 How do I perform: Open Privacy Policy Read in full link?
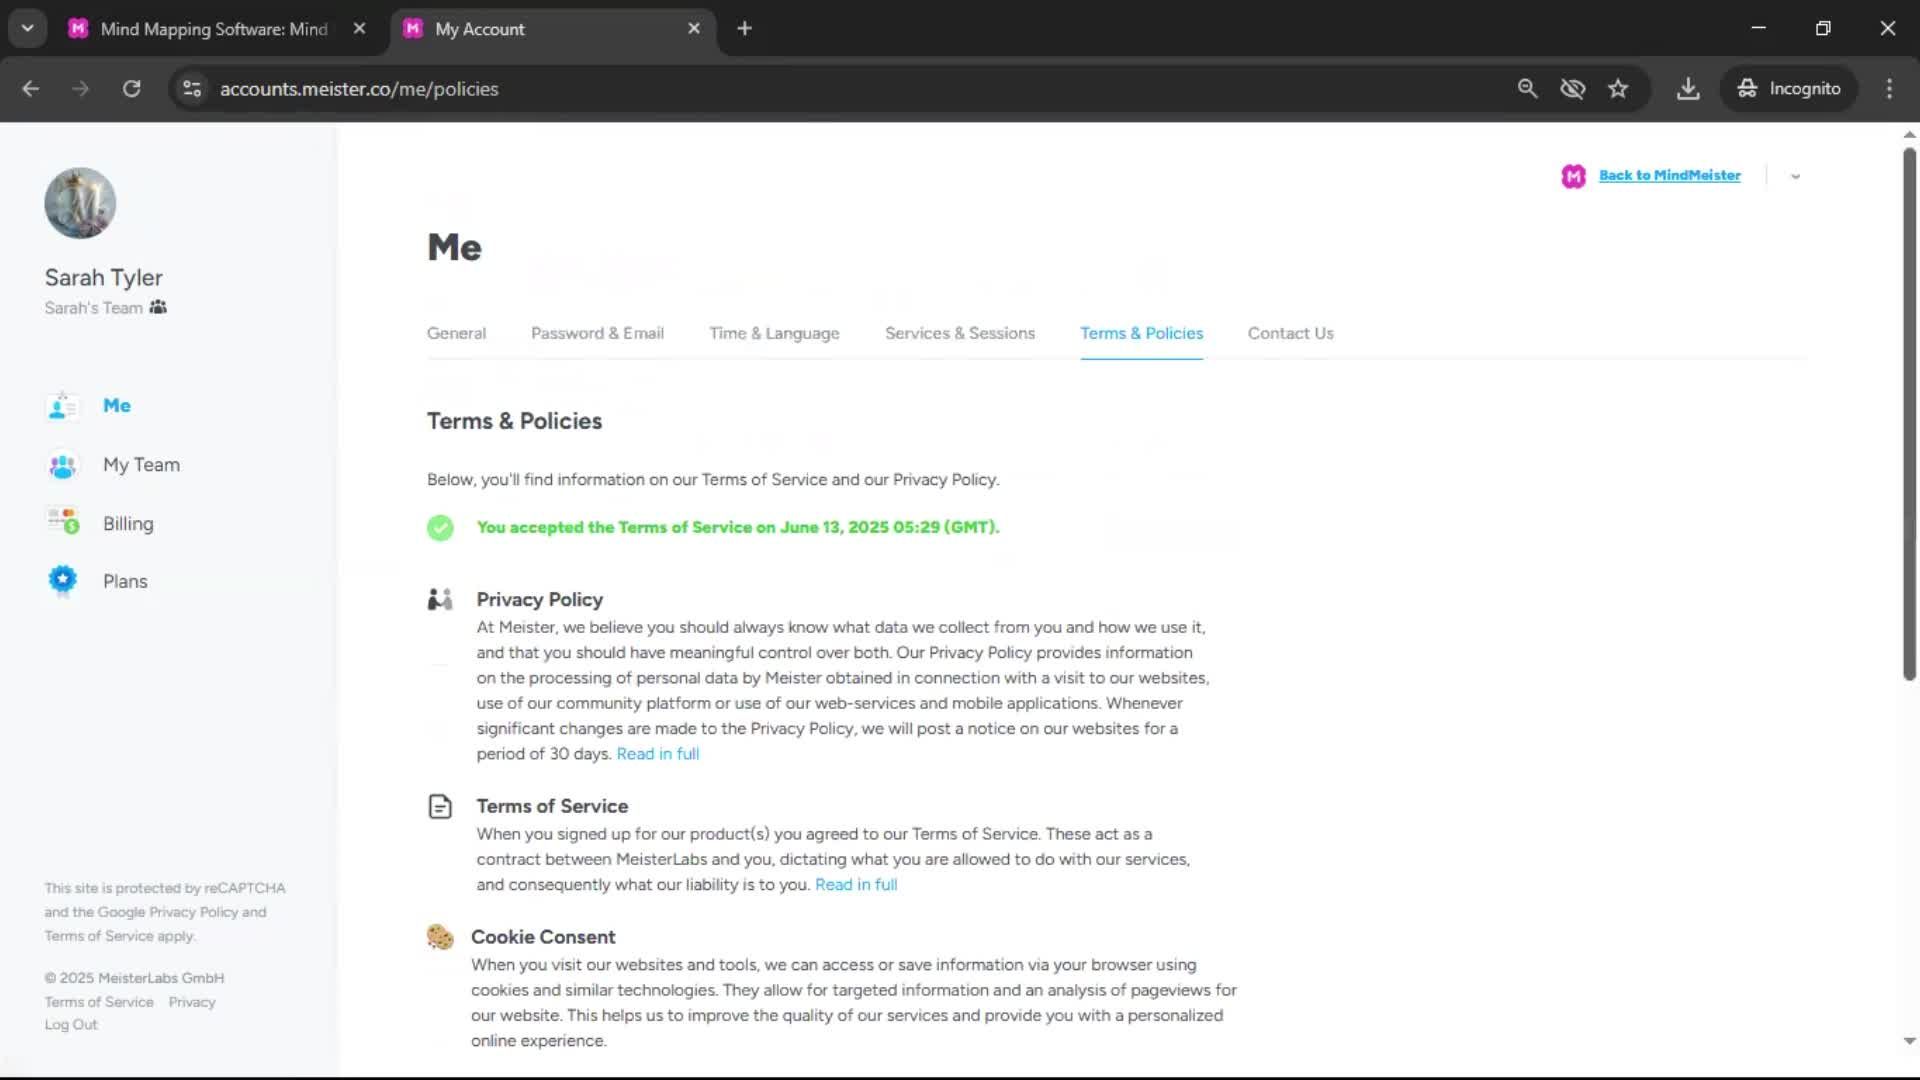(657, 754)
